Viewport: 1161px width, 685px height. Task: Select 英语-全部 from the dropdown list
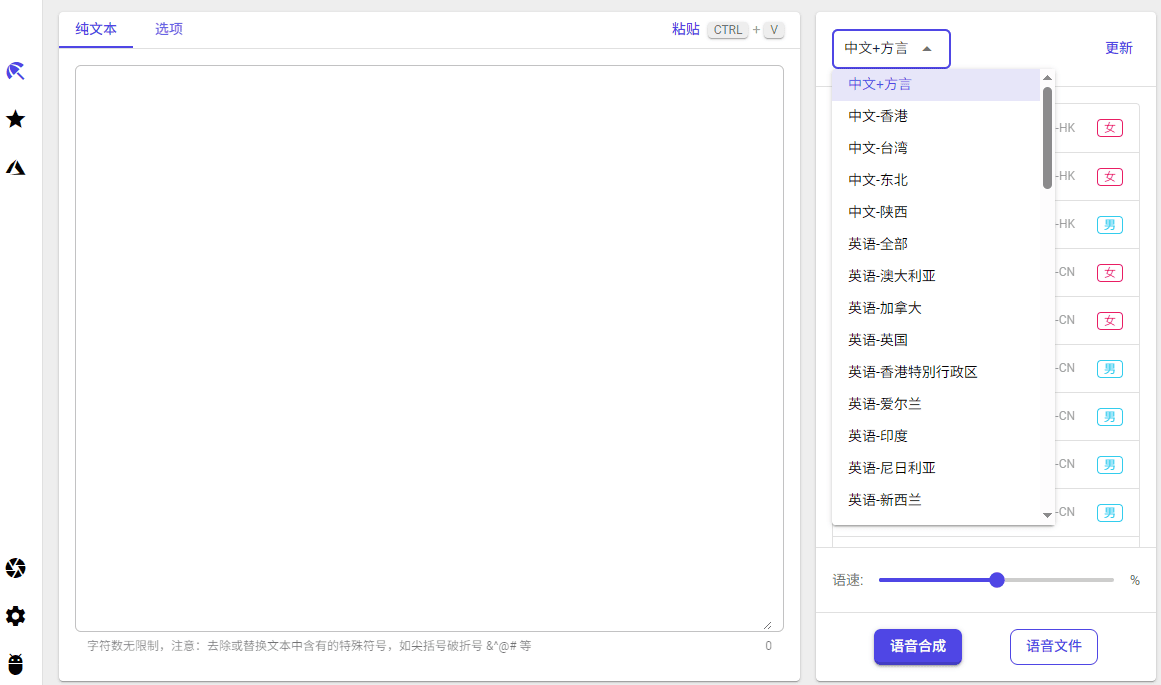(x=936, y=244)
